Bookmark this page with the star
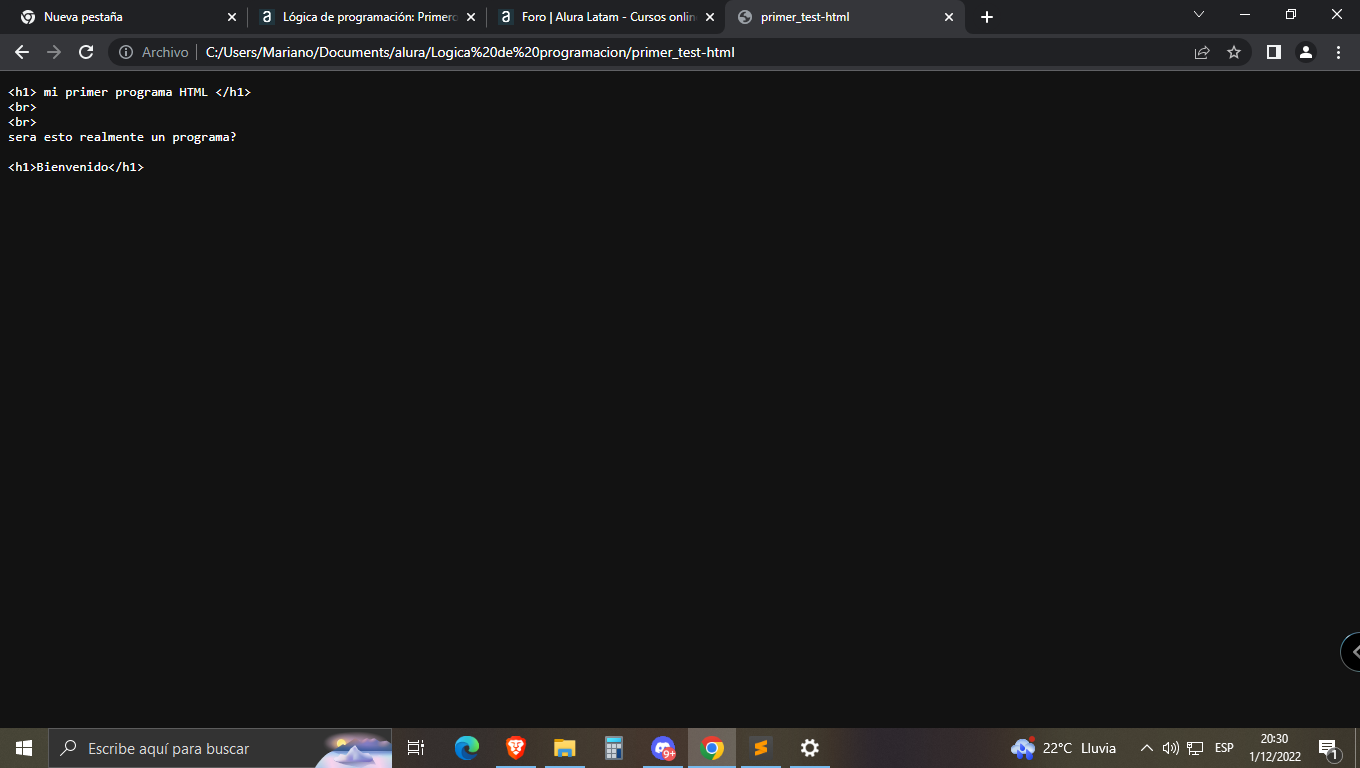This screenshot has width=1360, height=768. tap(1234, 52)
